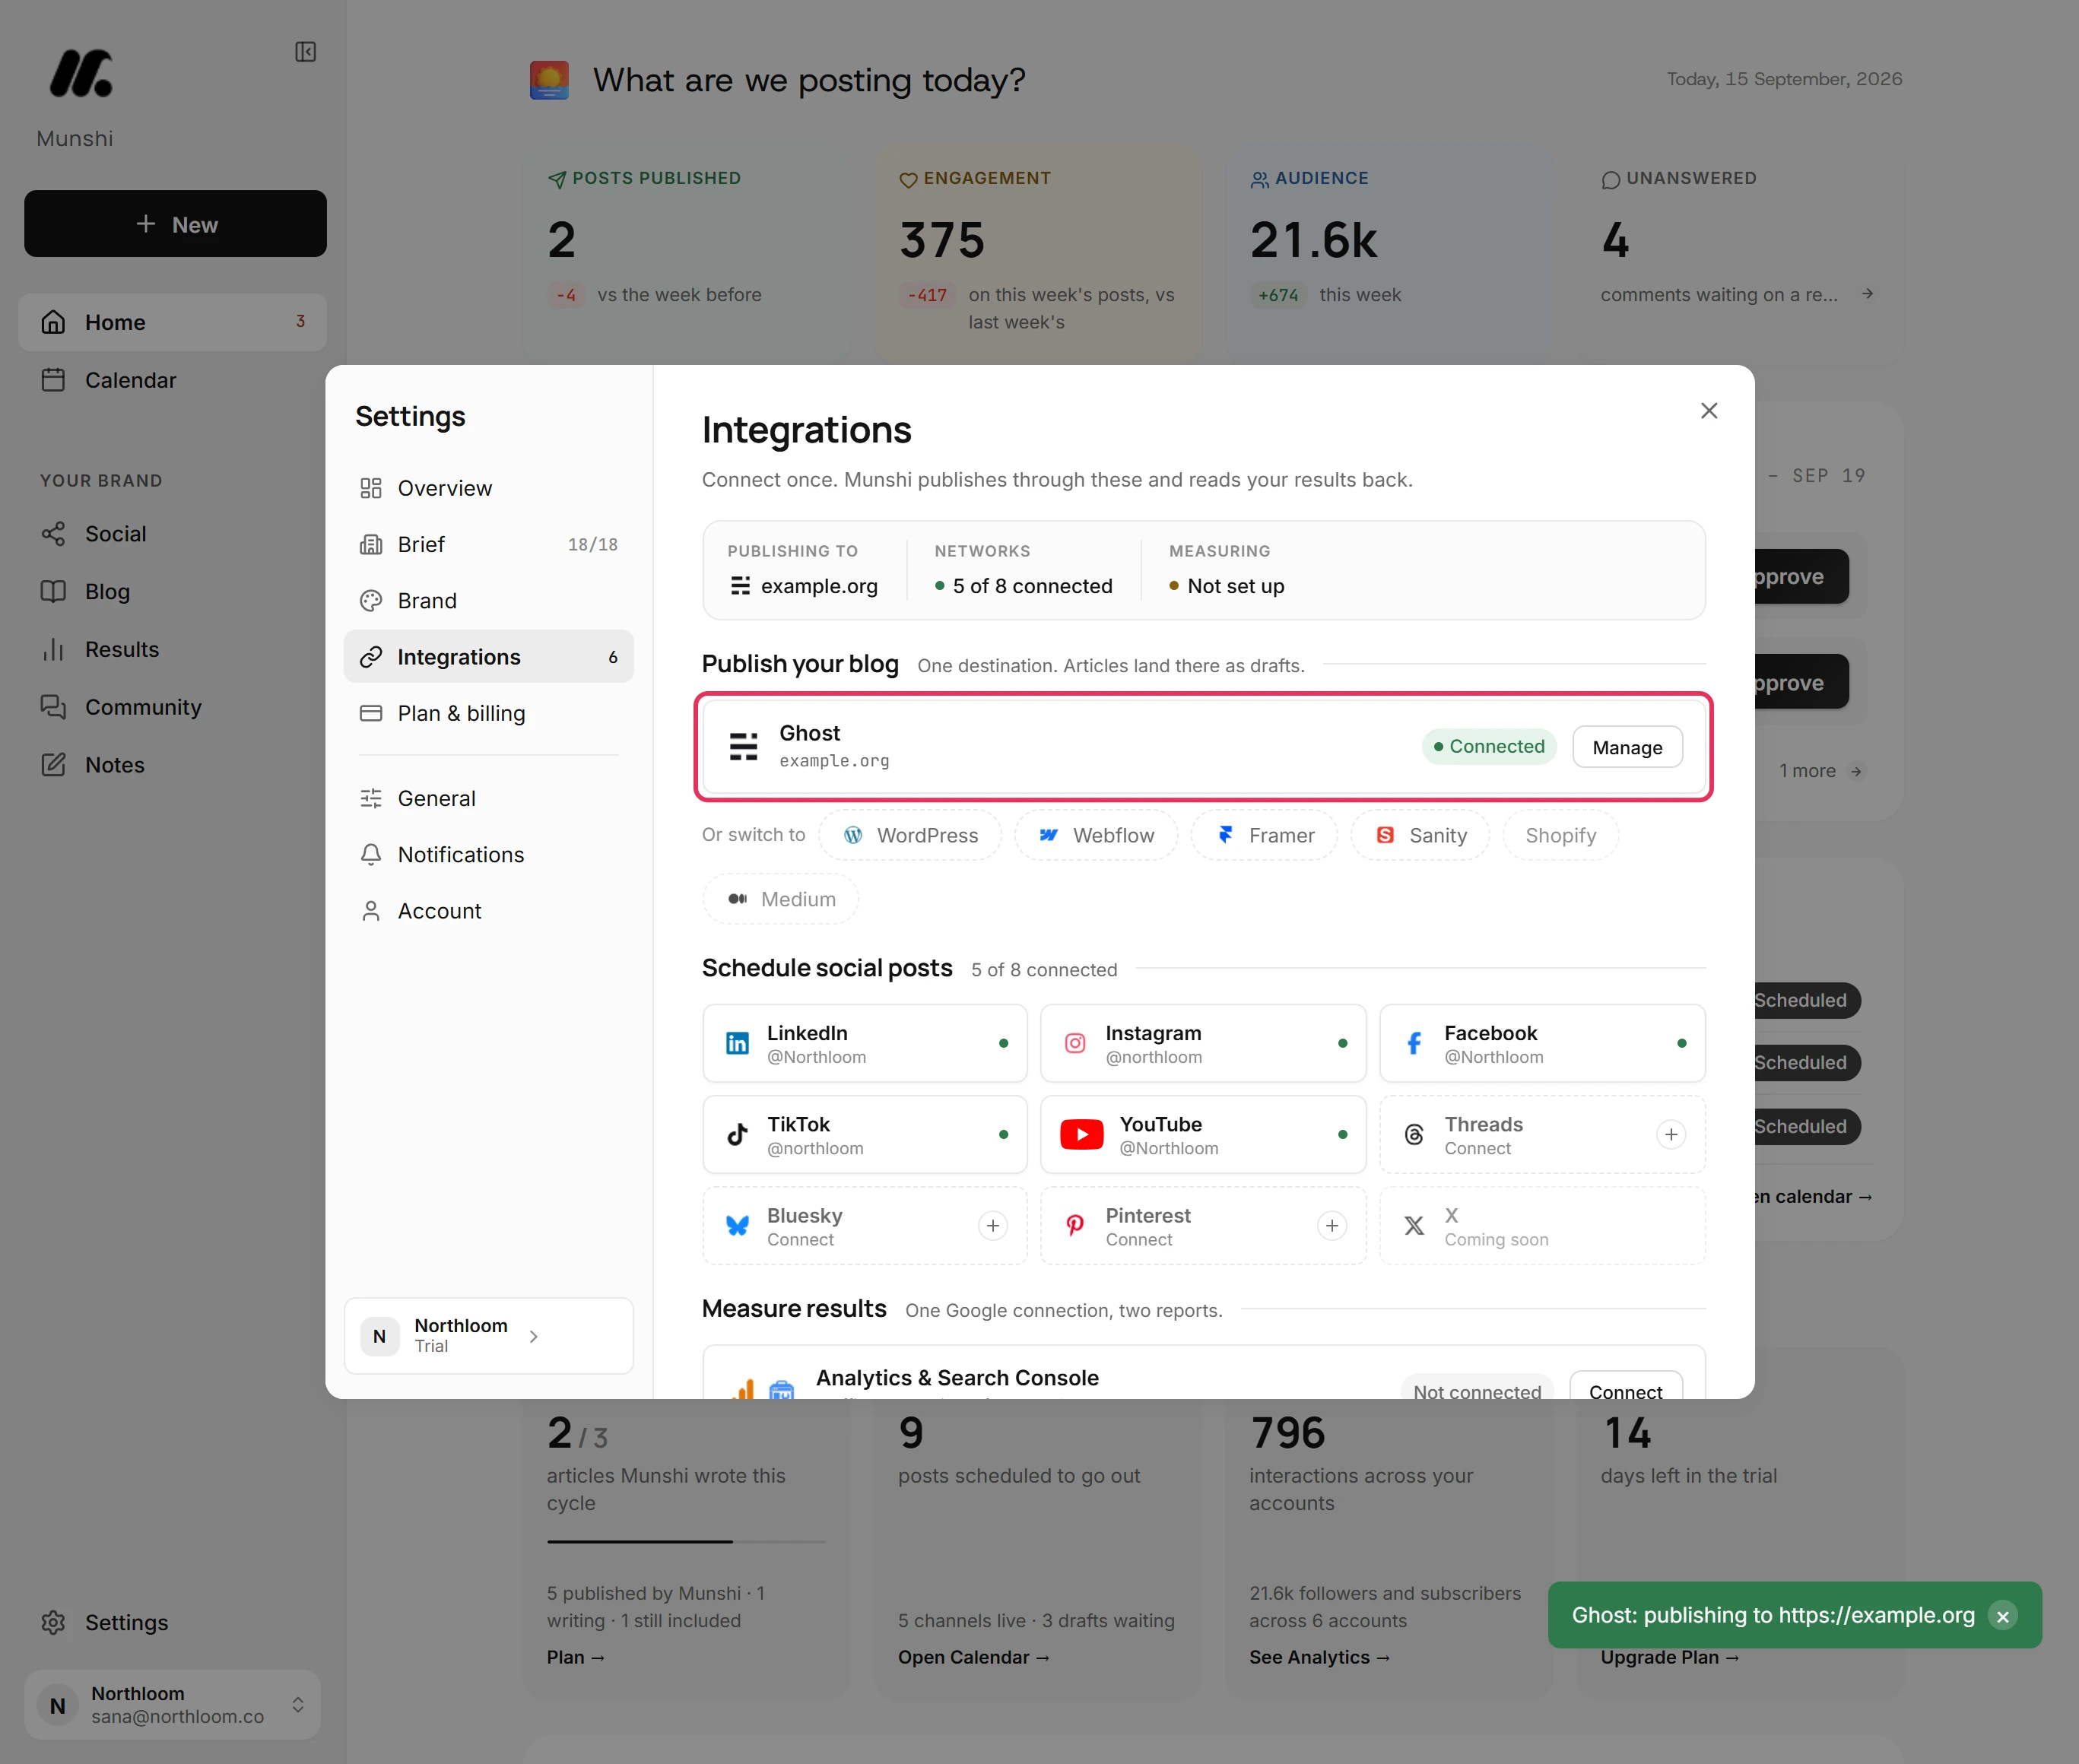Open the Notifications settings tab
Screen dimensions: 2079x1764
click(x=489, y=855)
